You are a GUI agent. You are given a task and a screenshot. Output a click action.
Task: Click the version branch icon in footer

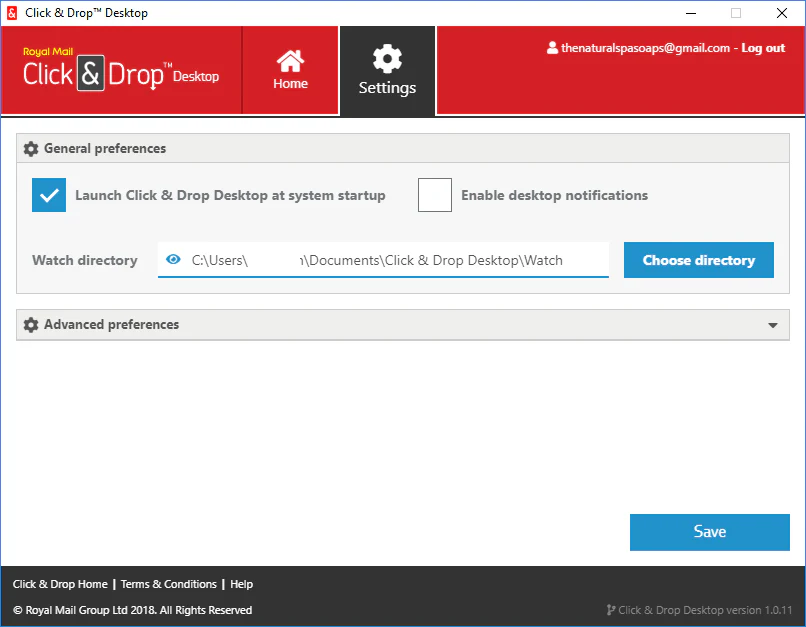(610, 610)
